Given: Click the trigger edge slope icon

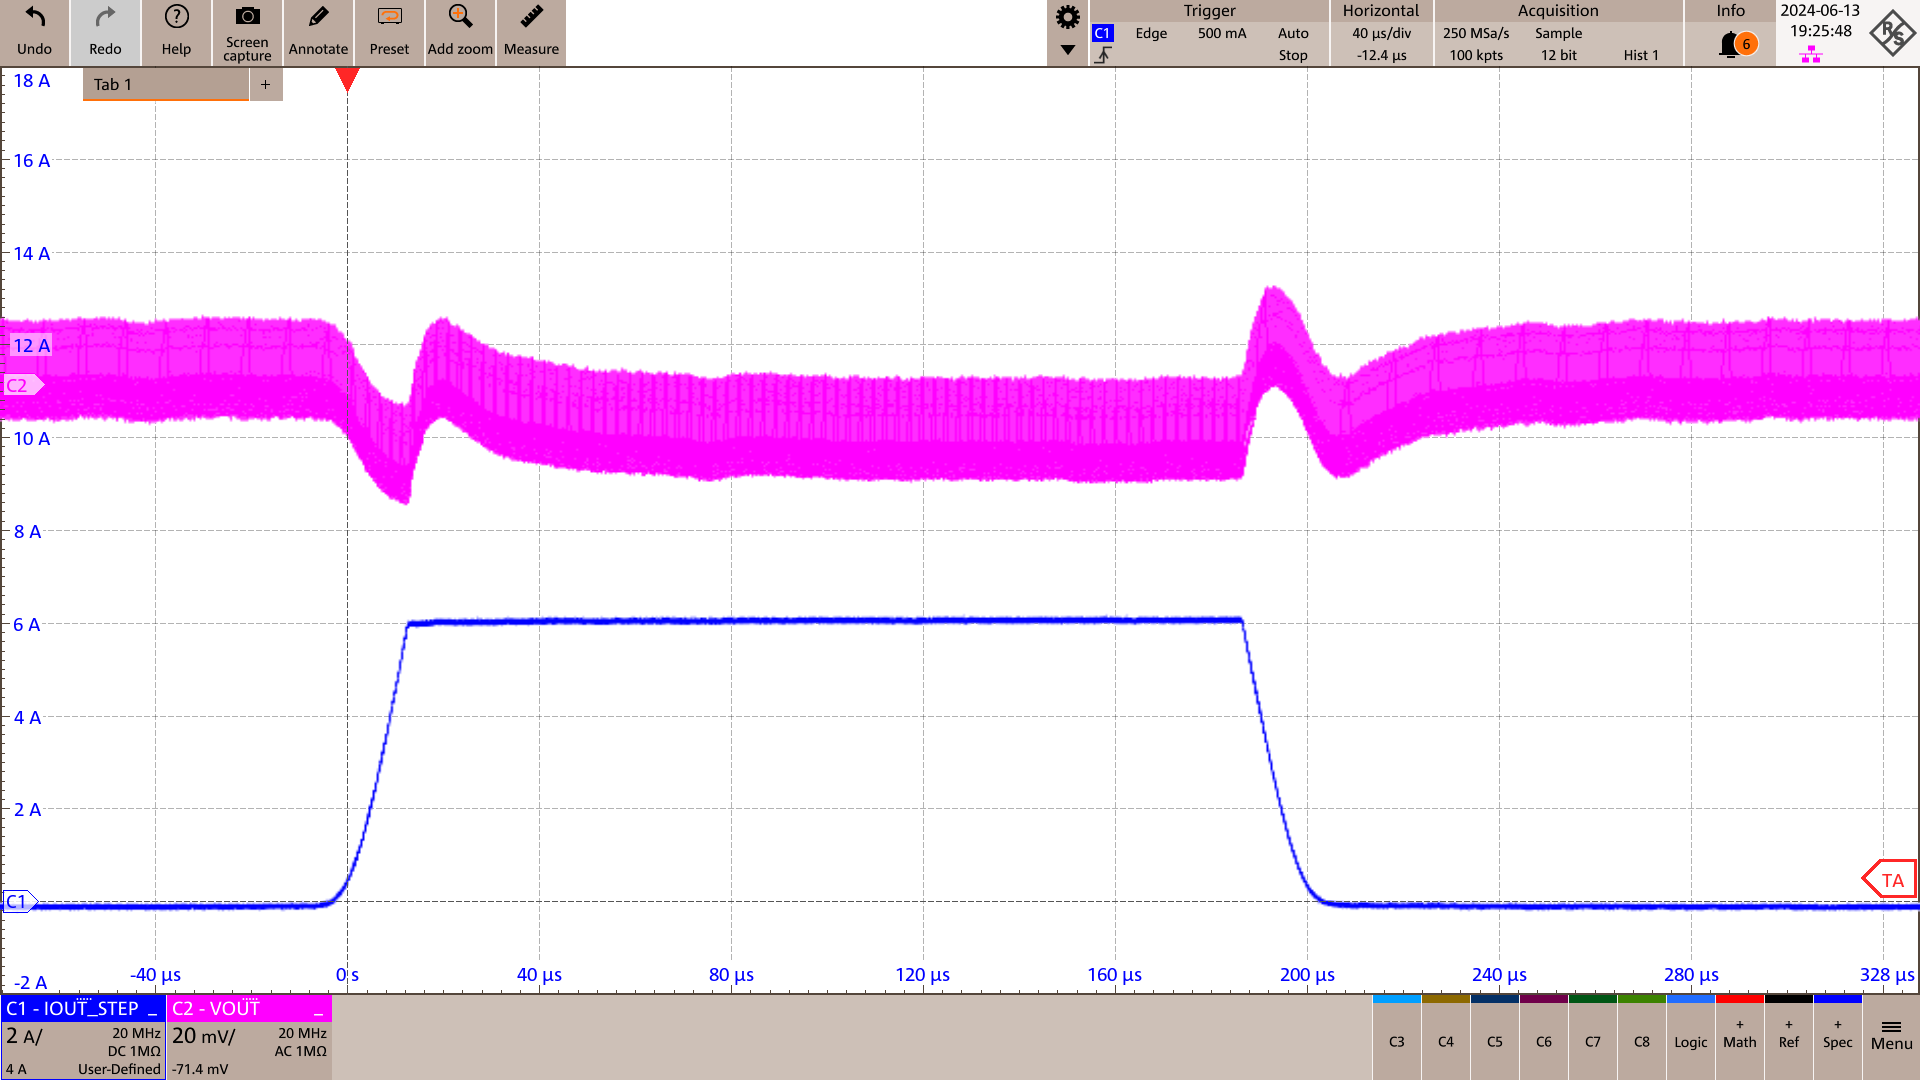Looking at the screenshot, I should tap(1103, 55).
